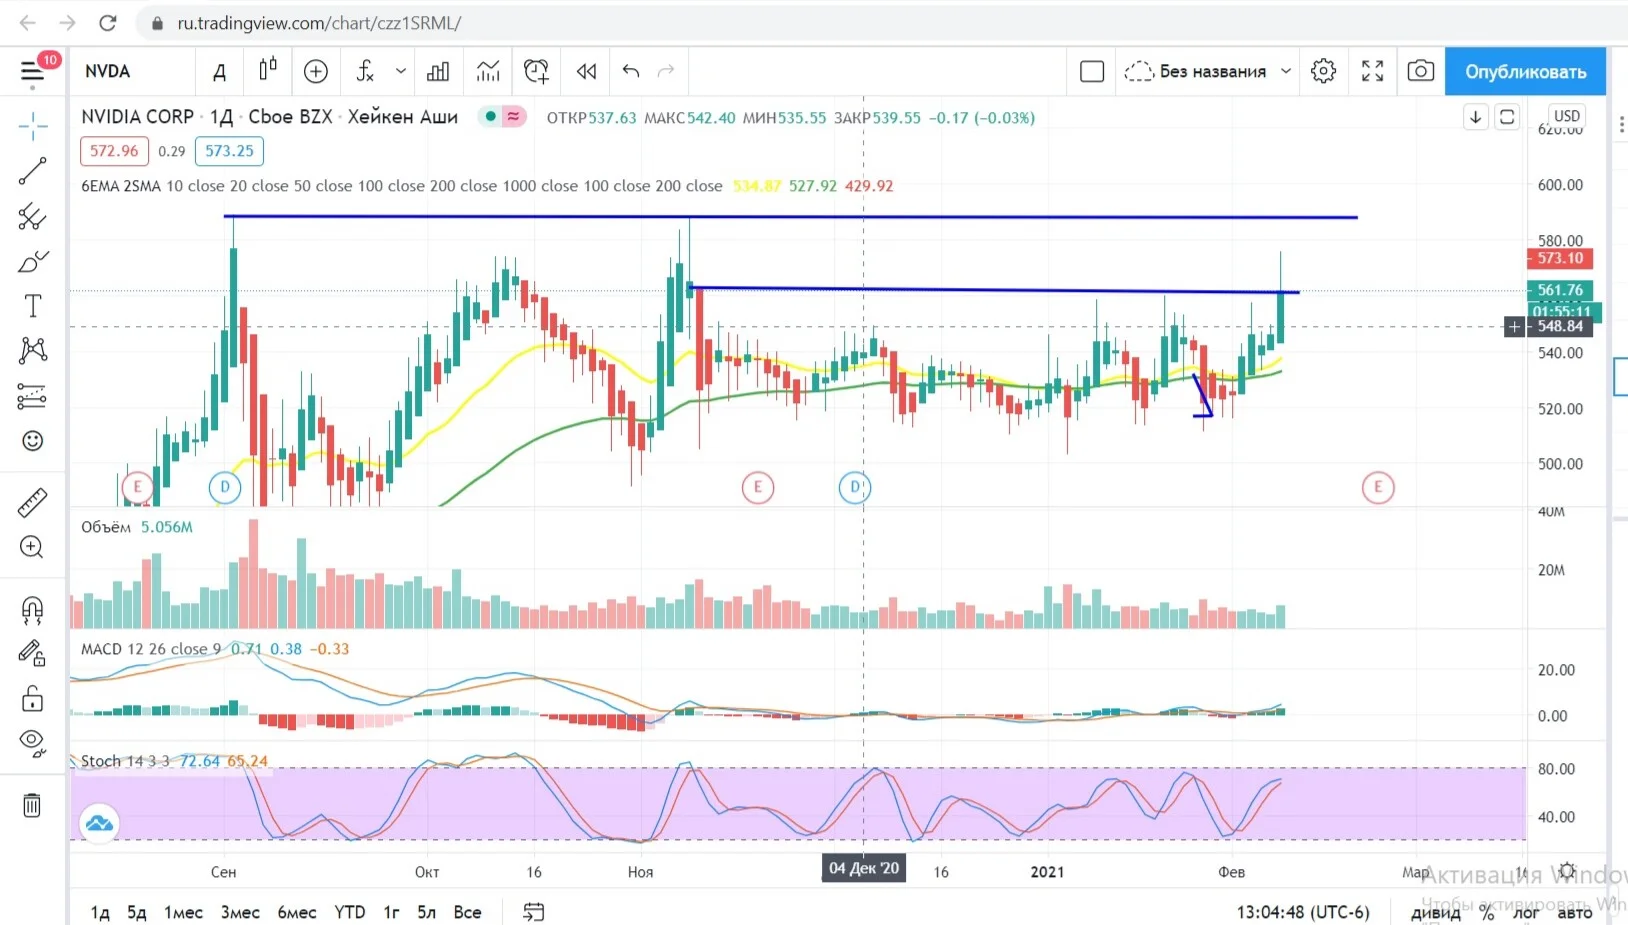
Task: Open the timezone 13:04:48 (UTC-6) menu
Action: point(1303,912)
